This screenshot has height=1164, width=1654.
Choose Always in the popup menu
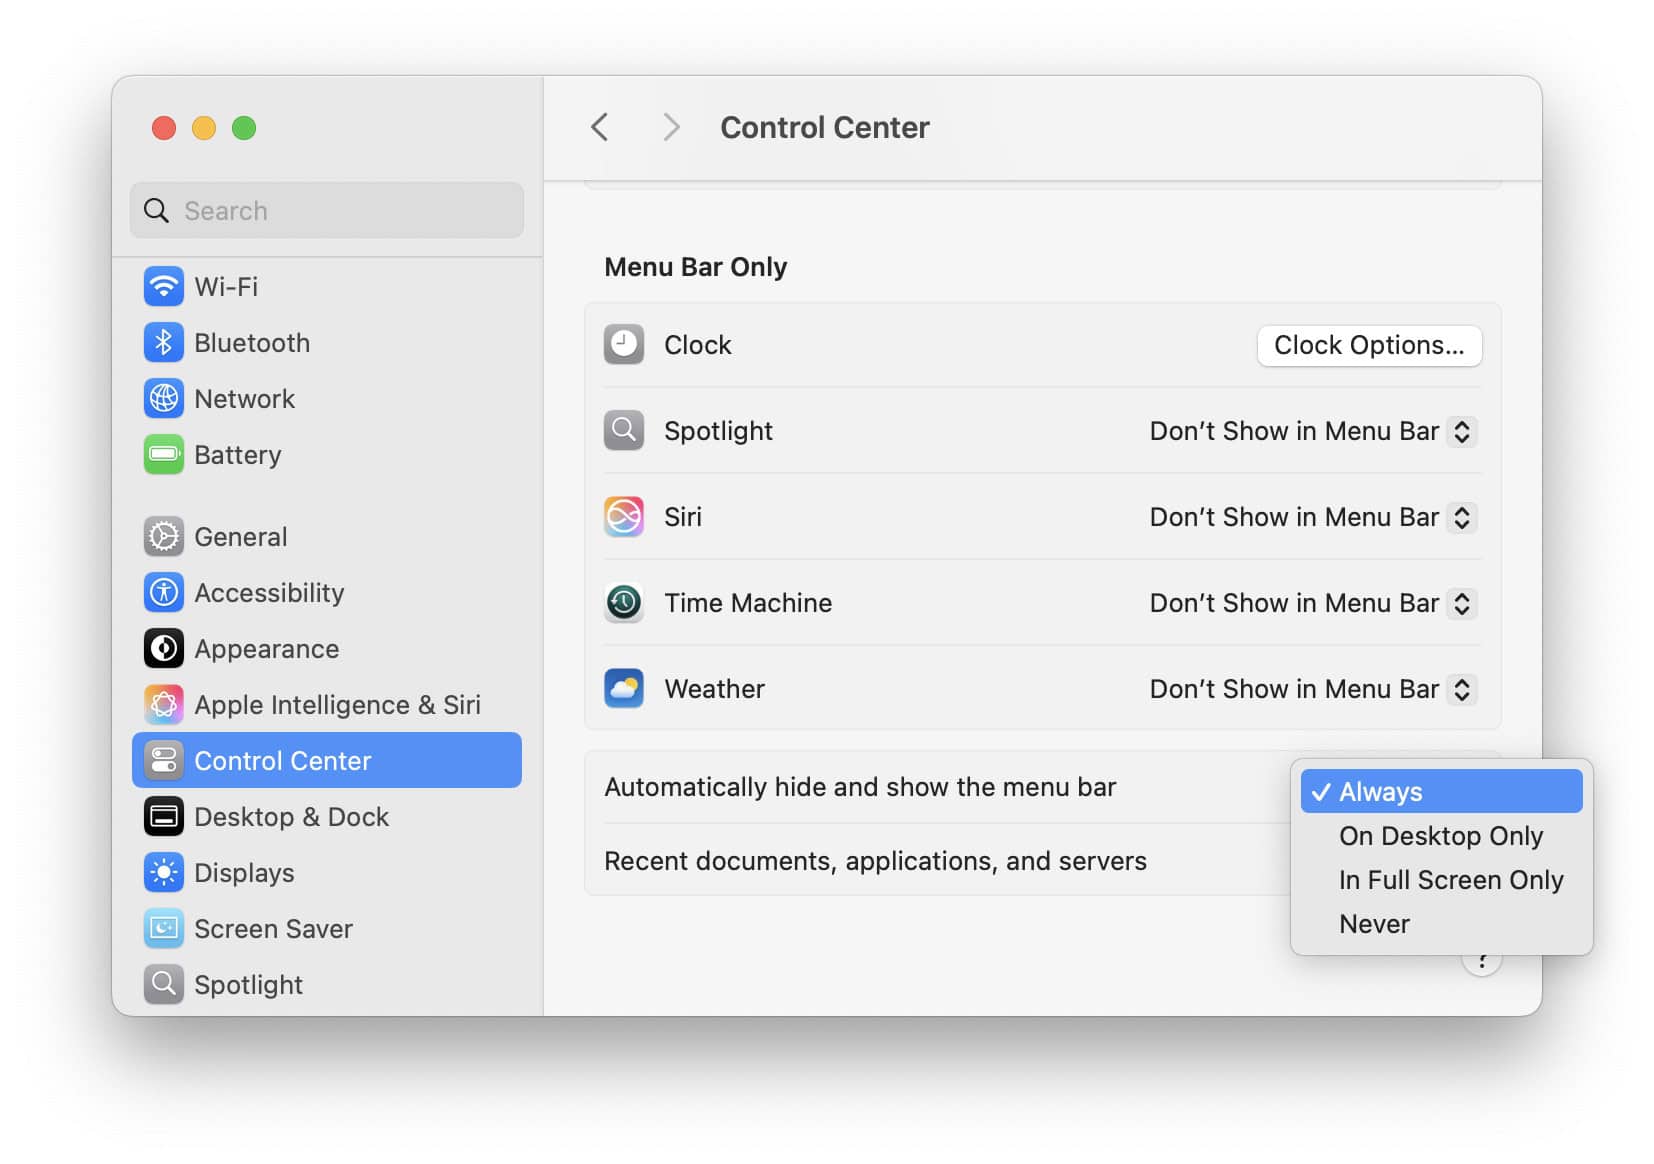1441,791
